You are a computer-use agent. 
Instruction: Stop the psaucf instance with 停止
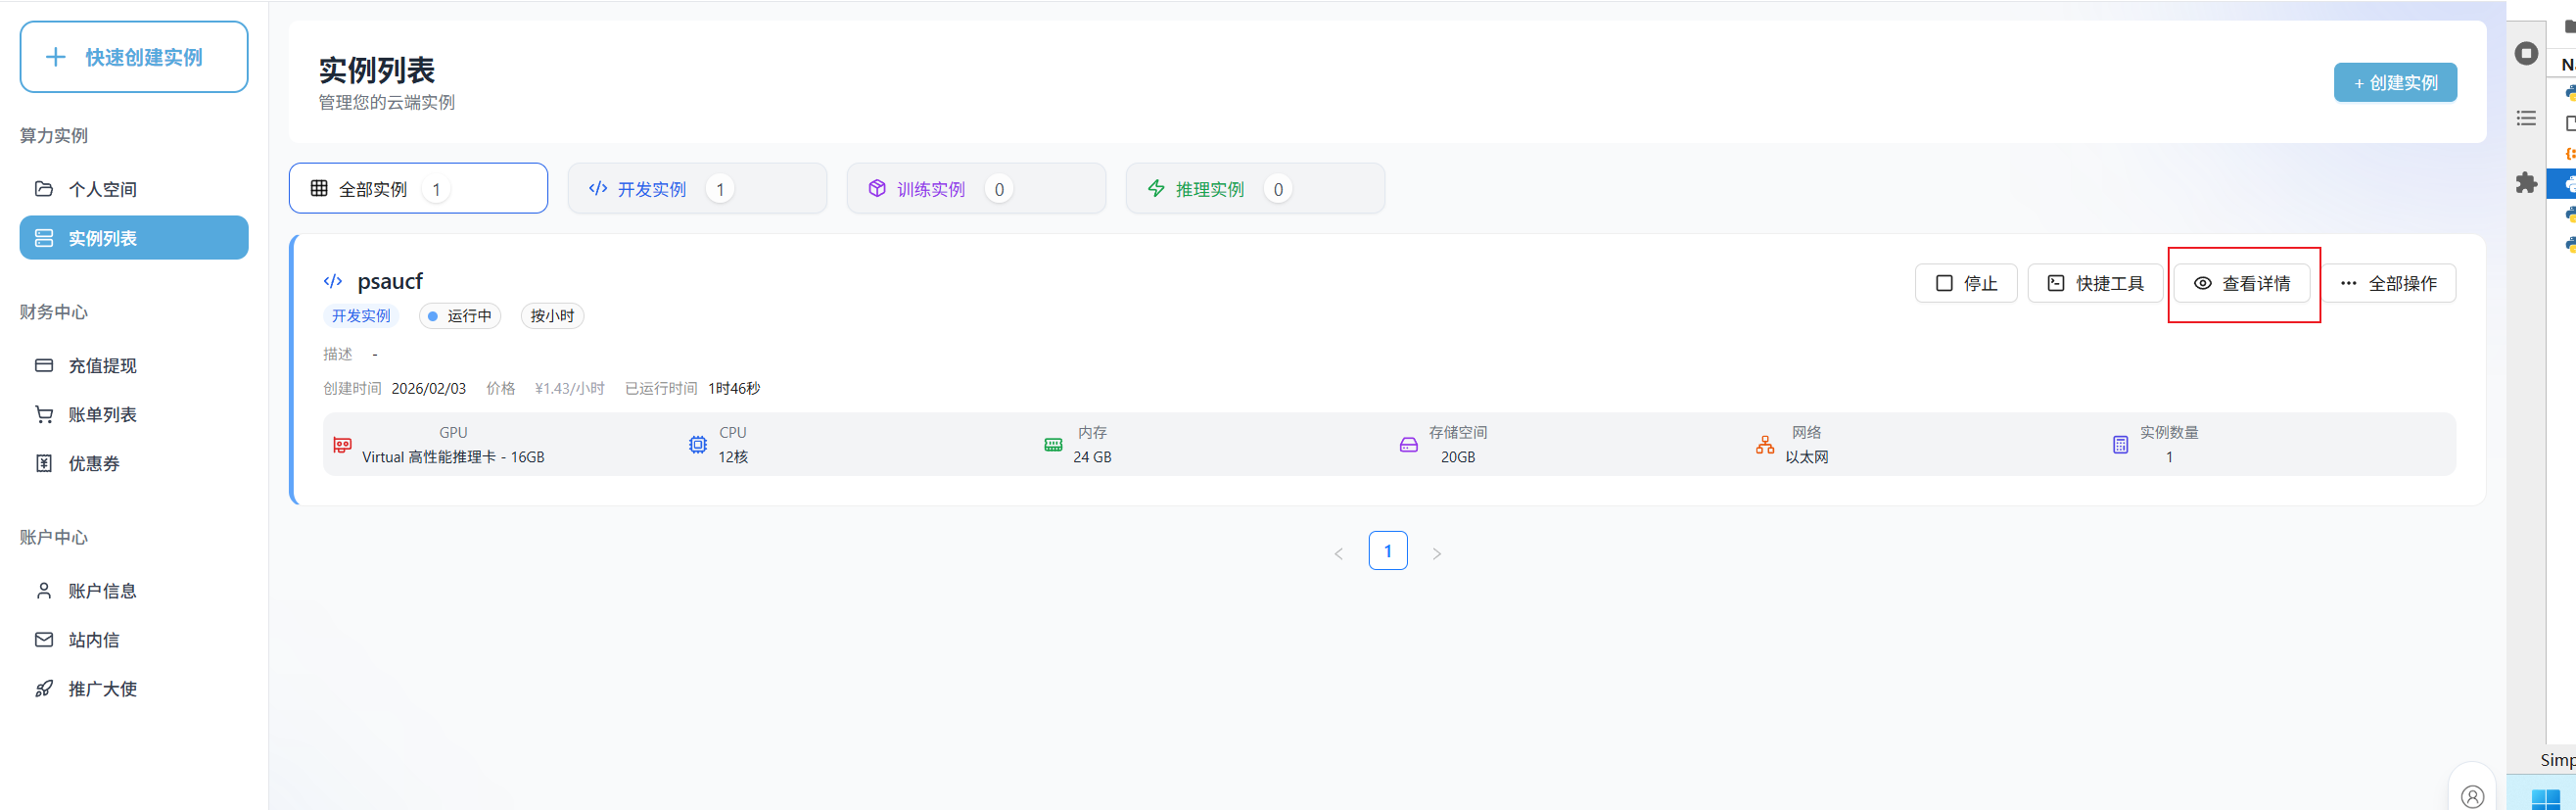click(1966, 284)
